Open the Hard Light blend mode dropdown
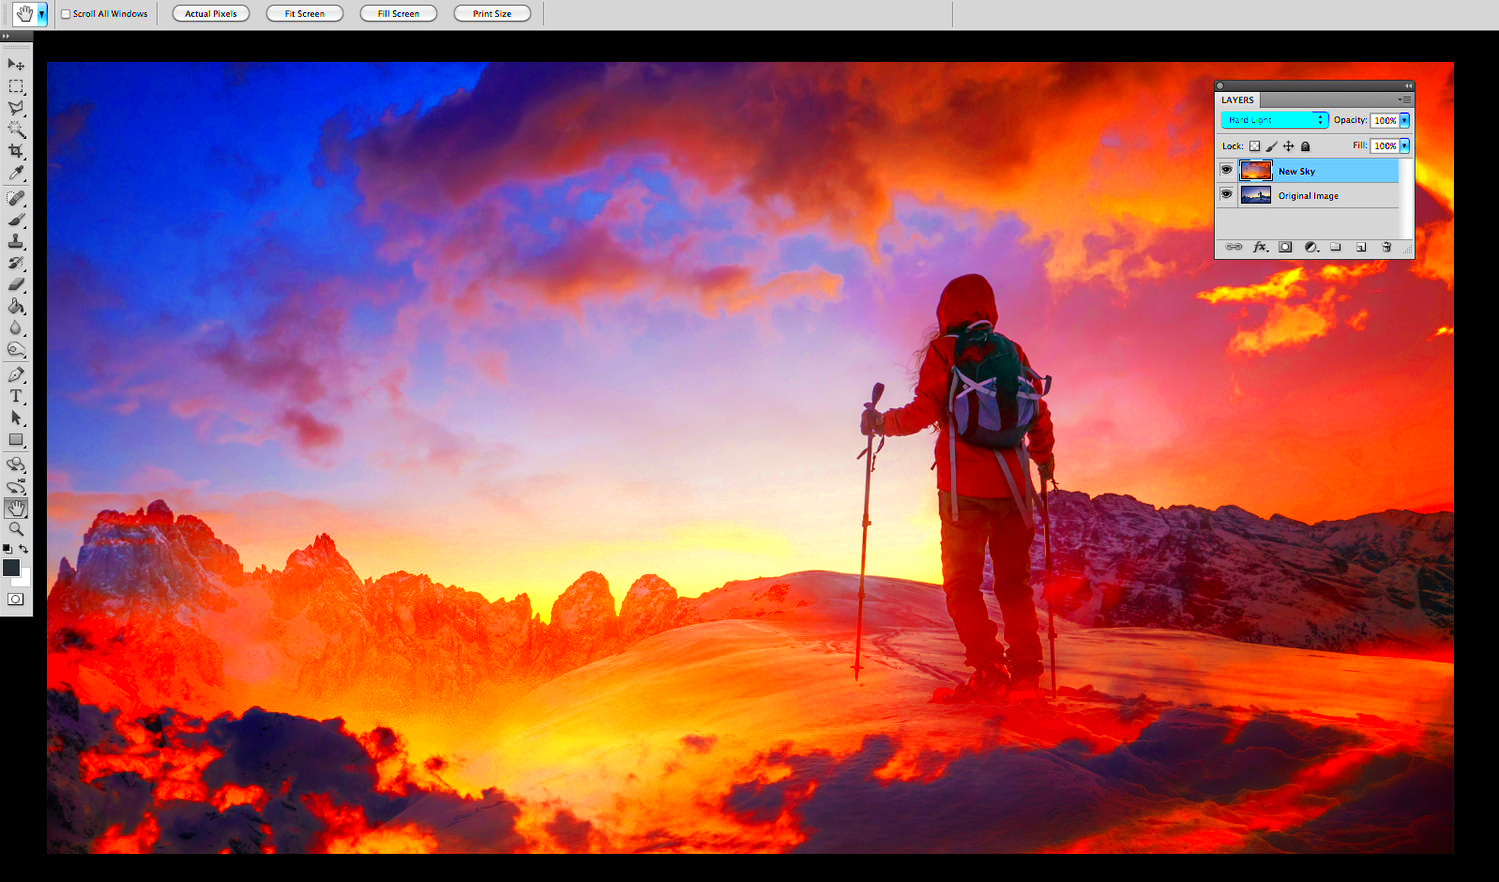The width and height of the screenshot is (1499, 882). [1274, 120]
